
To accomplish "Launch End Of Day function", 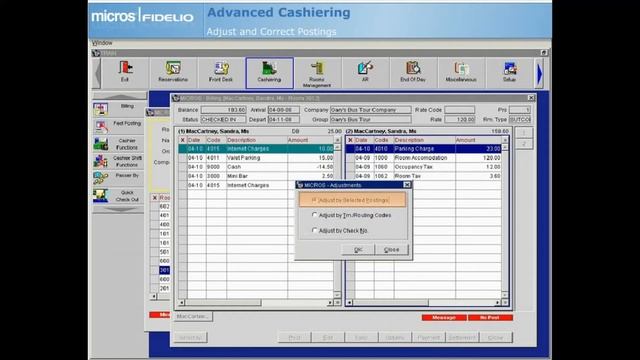I will (413, 72).
